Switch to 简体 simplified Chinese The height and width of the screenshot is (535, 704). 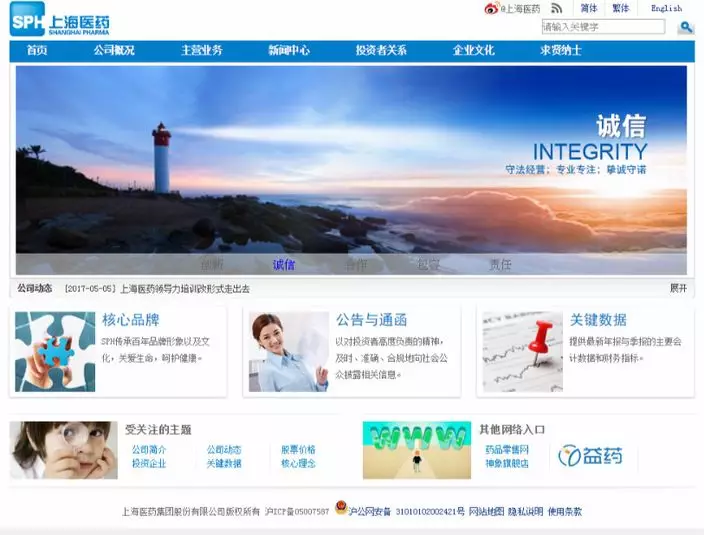(x=589, y=9)
